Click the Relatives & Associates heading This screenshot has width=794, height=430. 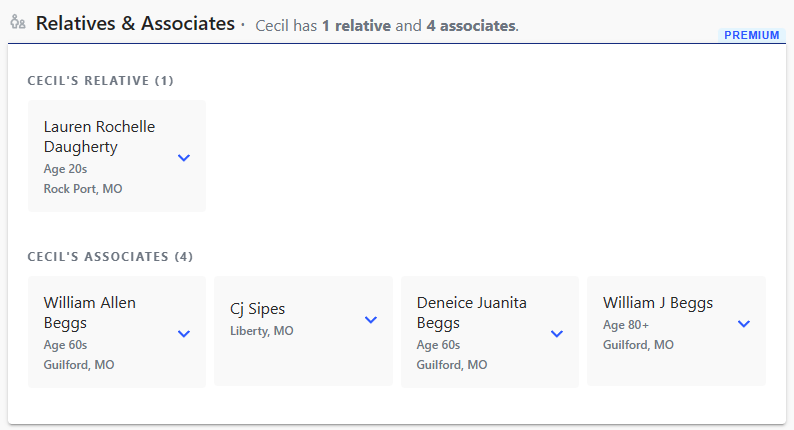(x=135, y=23)
